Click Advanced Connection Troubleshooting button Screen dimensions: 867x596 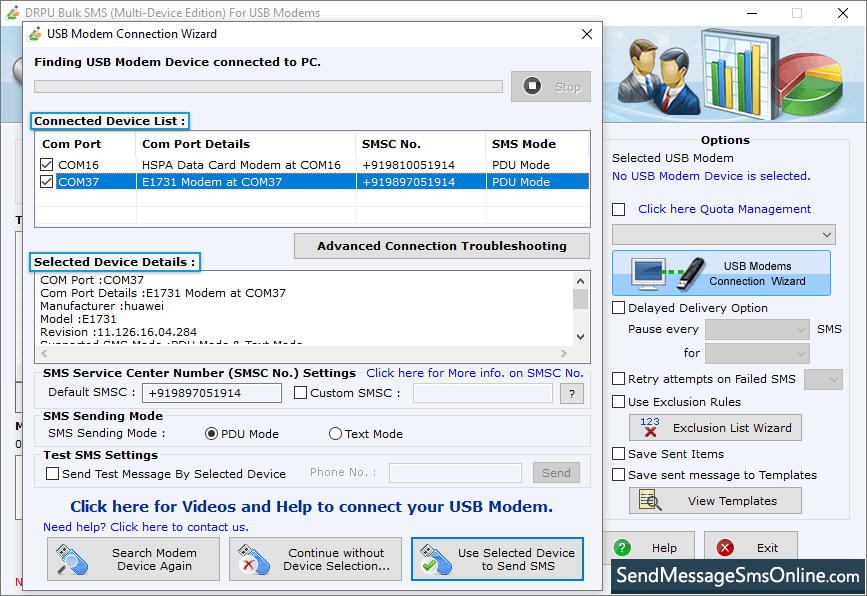pos(442,246)
